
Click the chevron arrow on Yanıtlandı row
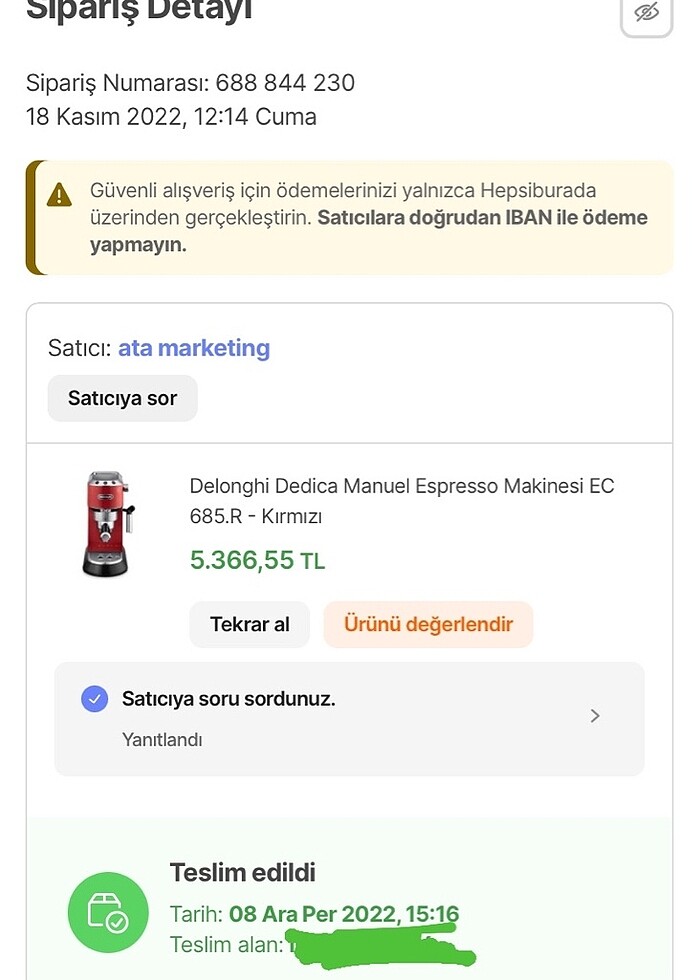tap(594, 716)
